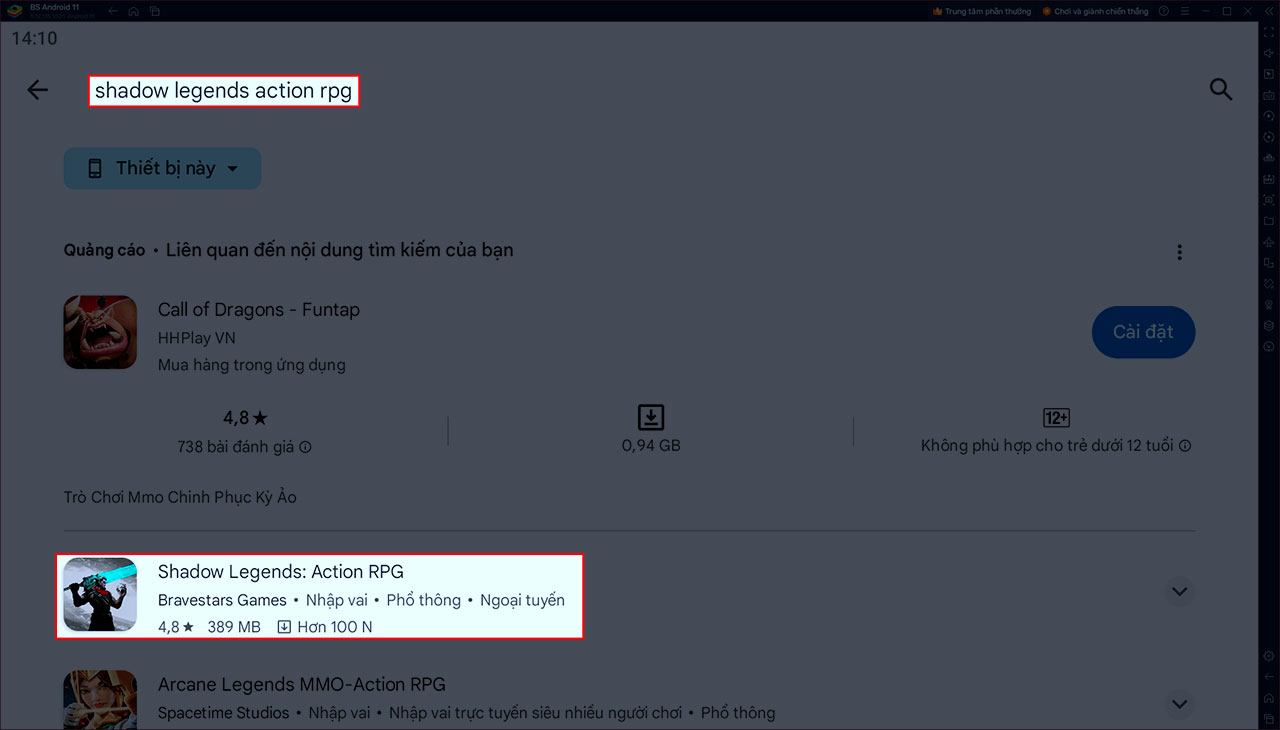Click the set location pin icon in the sidebar
This screenshot has width=1280, height=730.
(1269, 304)
